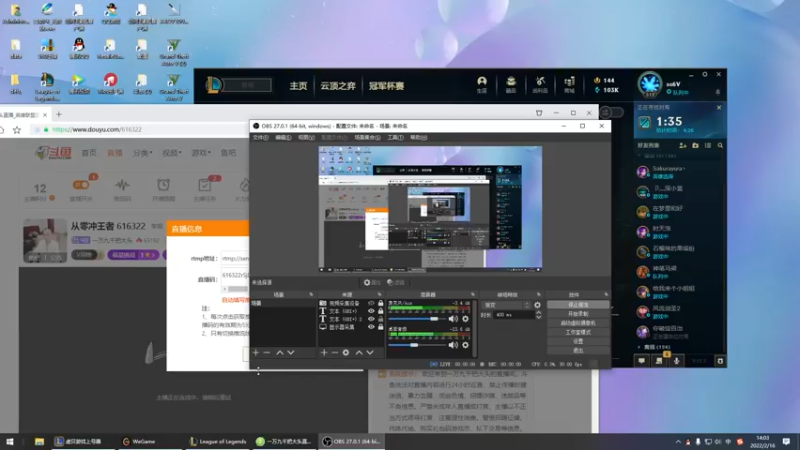
Task: Toggle lock on first text (GDI+) source
Action: click(x=381, y=311)
